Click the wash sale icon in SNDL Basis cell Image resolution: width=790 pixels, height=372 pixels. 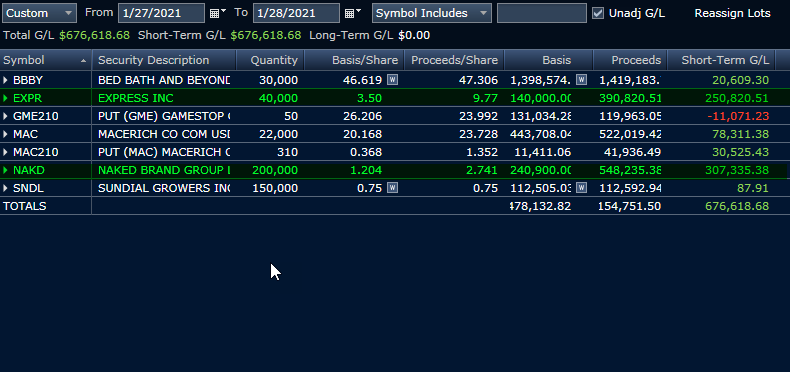(x=581, y=188)
